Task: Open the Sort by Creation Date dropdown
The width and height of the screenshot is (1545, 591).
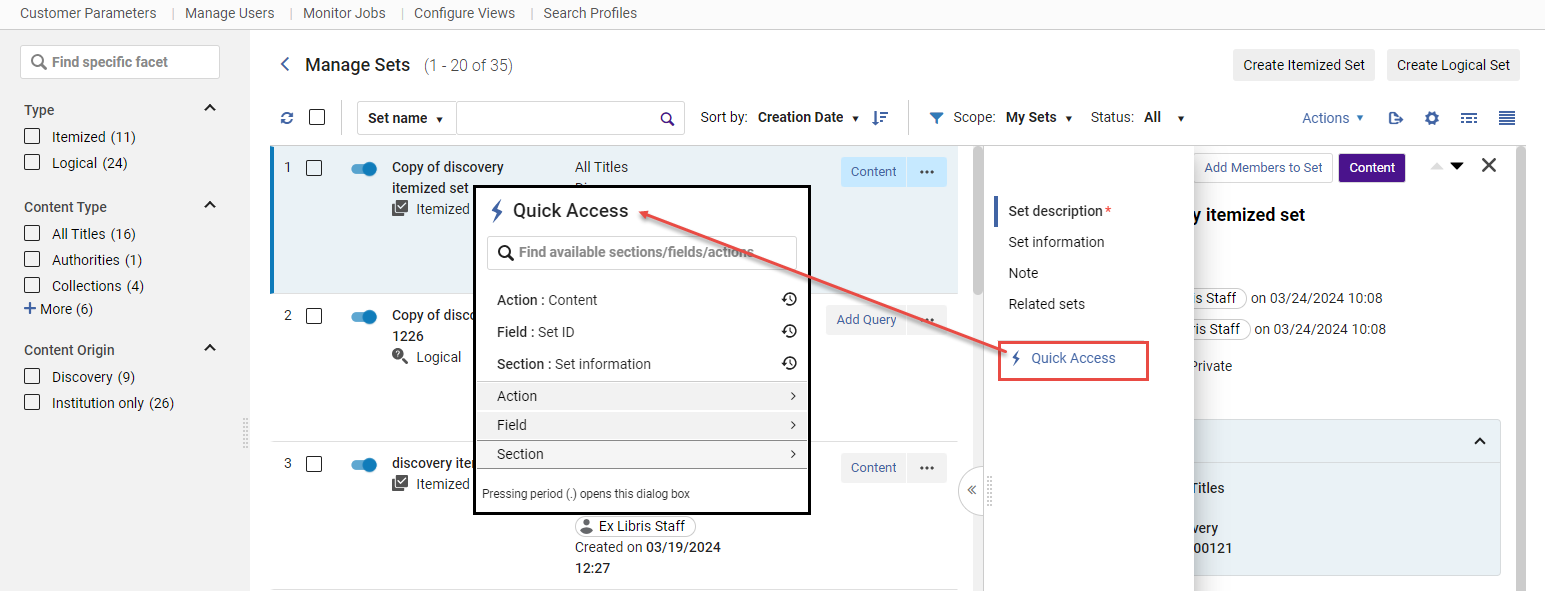Action: (x=809, y=118)
